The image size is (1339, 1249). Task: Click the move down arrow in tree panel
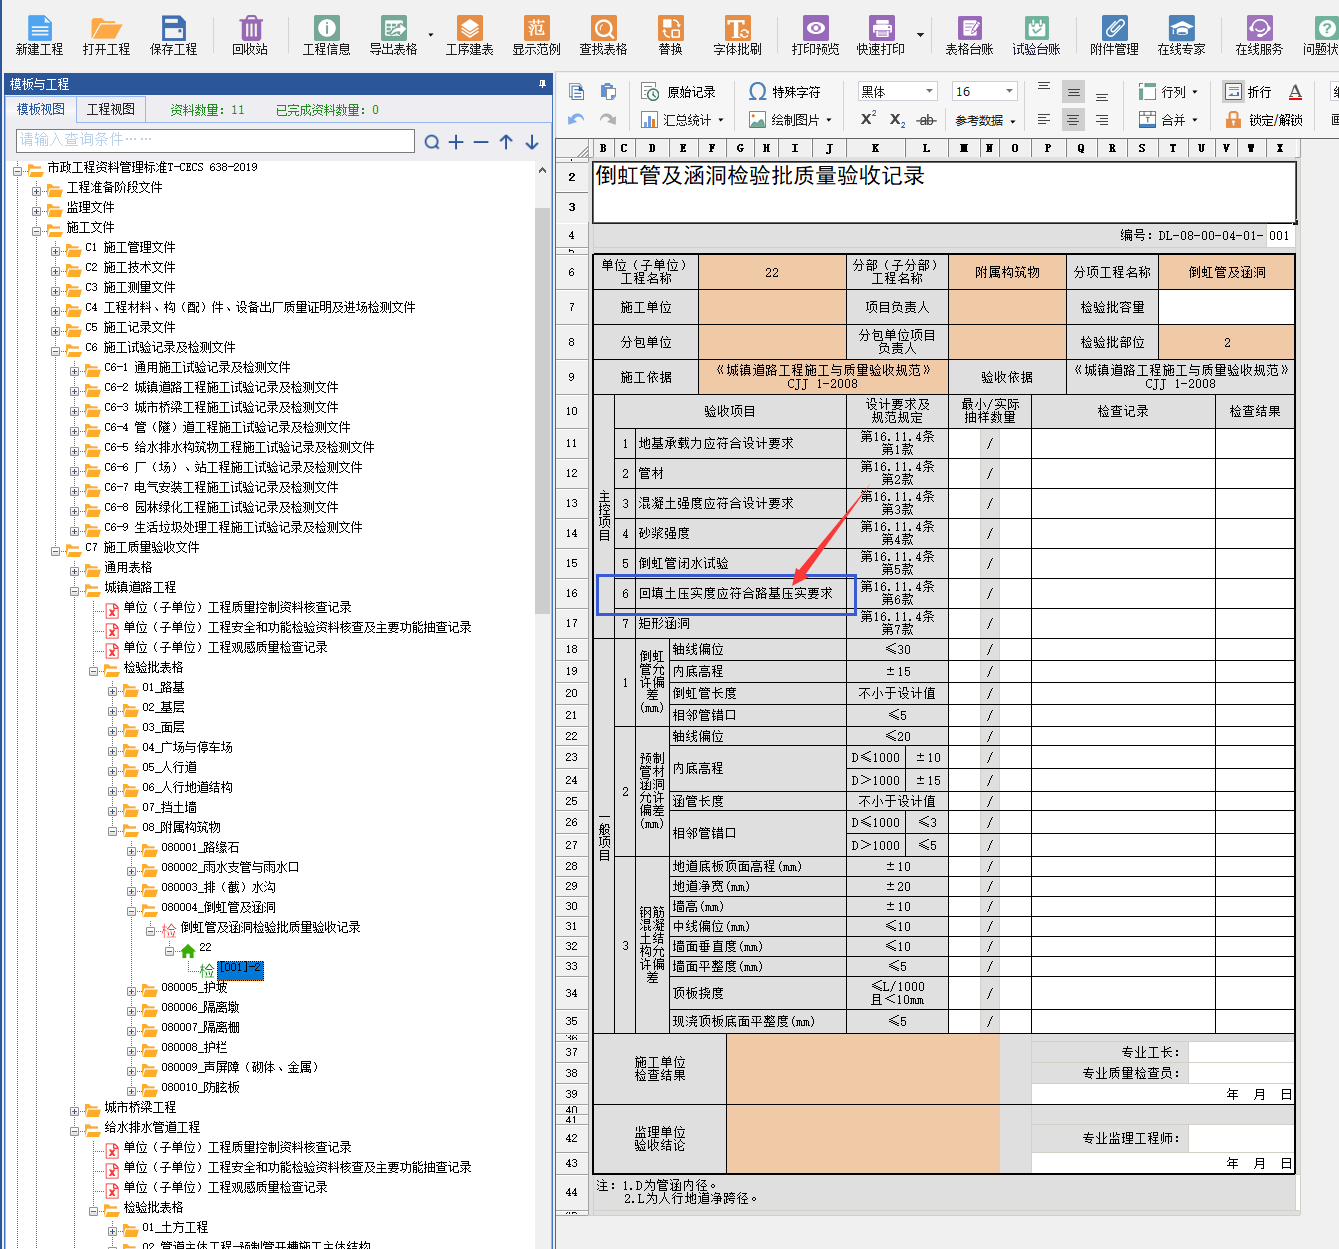[532, 142]
